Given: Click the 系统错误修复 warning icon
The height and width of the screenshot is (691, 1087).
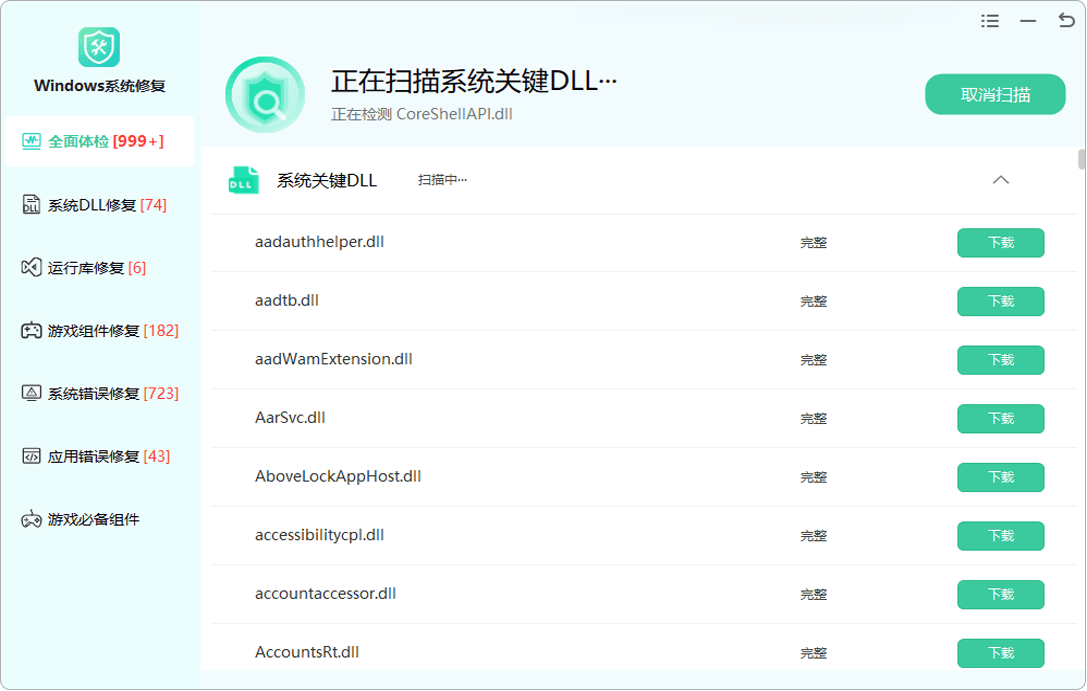Looking at the screenshot, I should tap(31, 394).
